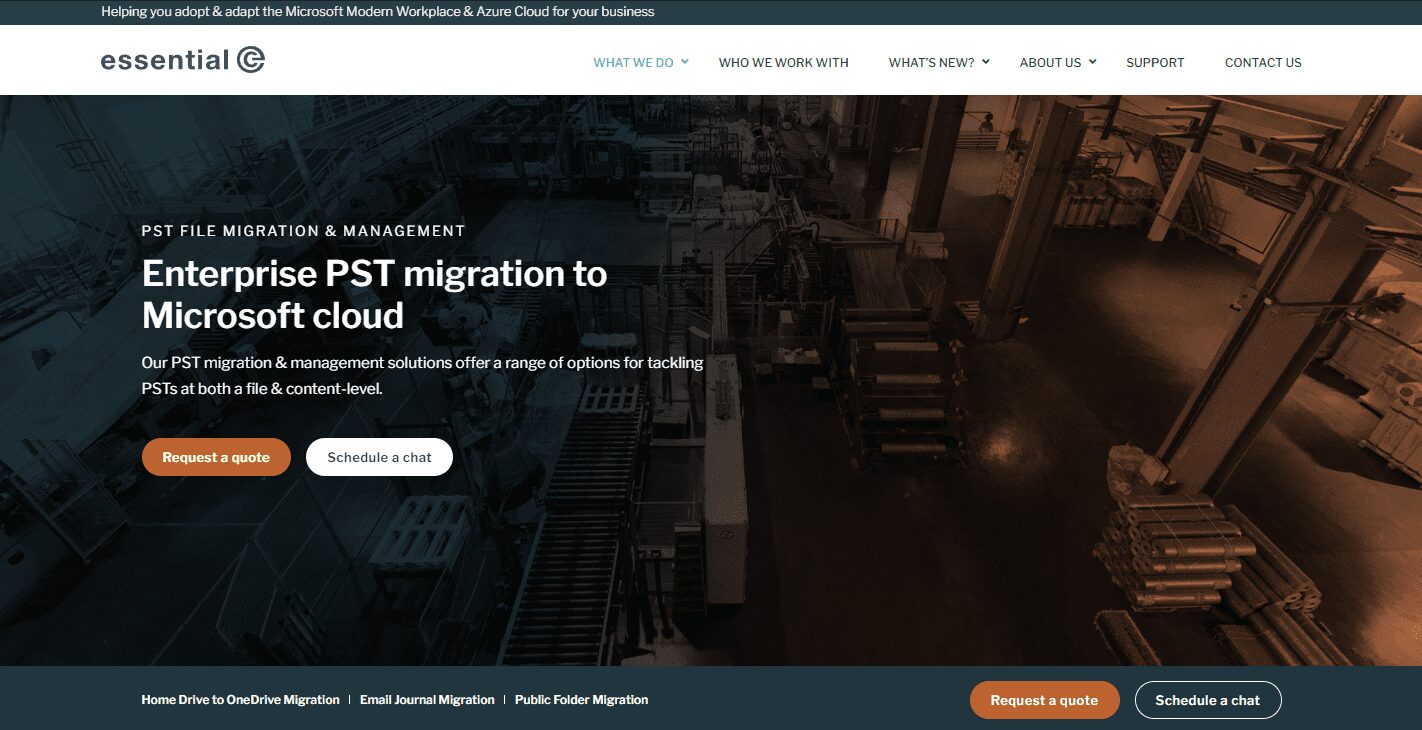
Task: Click the PST FILE MIGRATION & MANAGEMENT label
Action: 303,230
